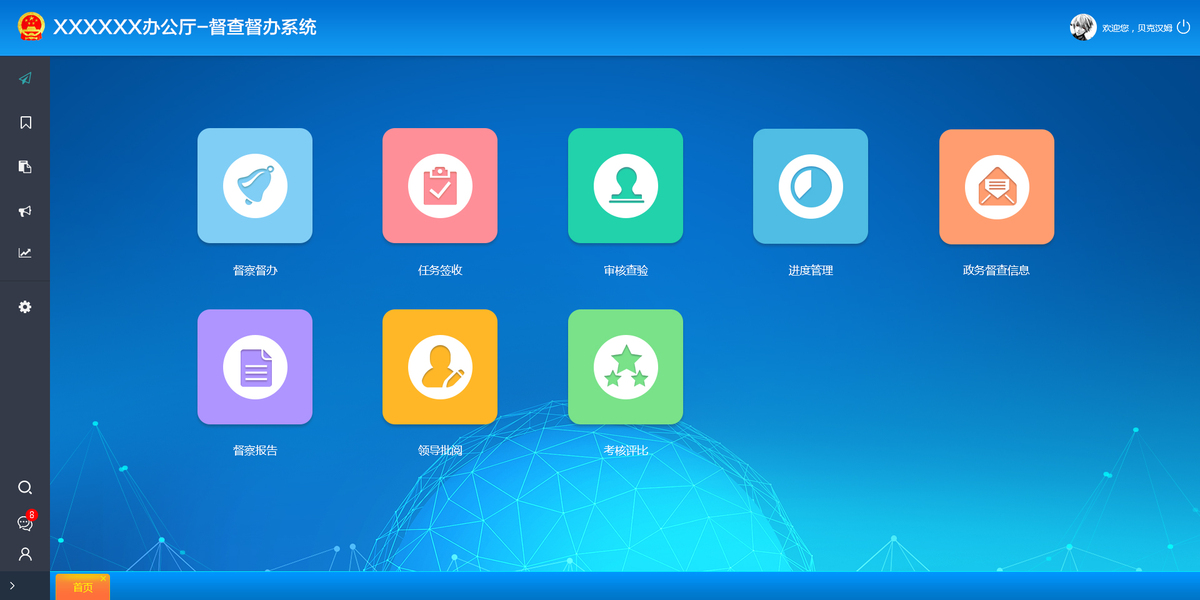Click the user profile sidebar icon
Screen dimensions: 1200x600
tap(25, 554)
